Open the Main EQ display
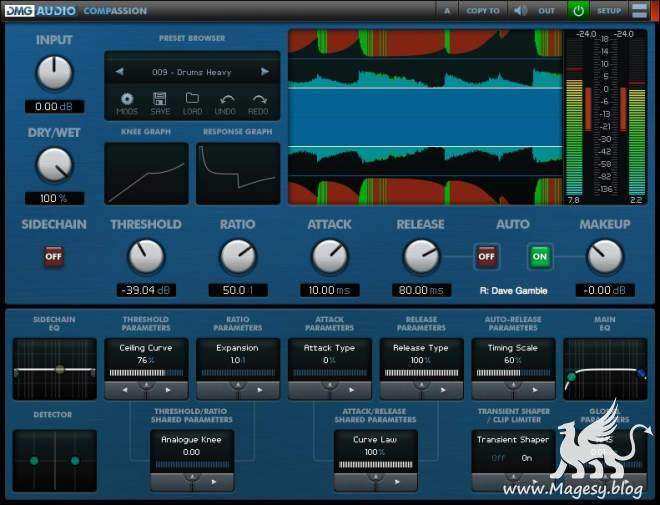Viewport: 660px width, 505px height. pos(605,369)
